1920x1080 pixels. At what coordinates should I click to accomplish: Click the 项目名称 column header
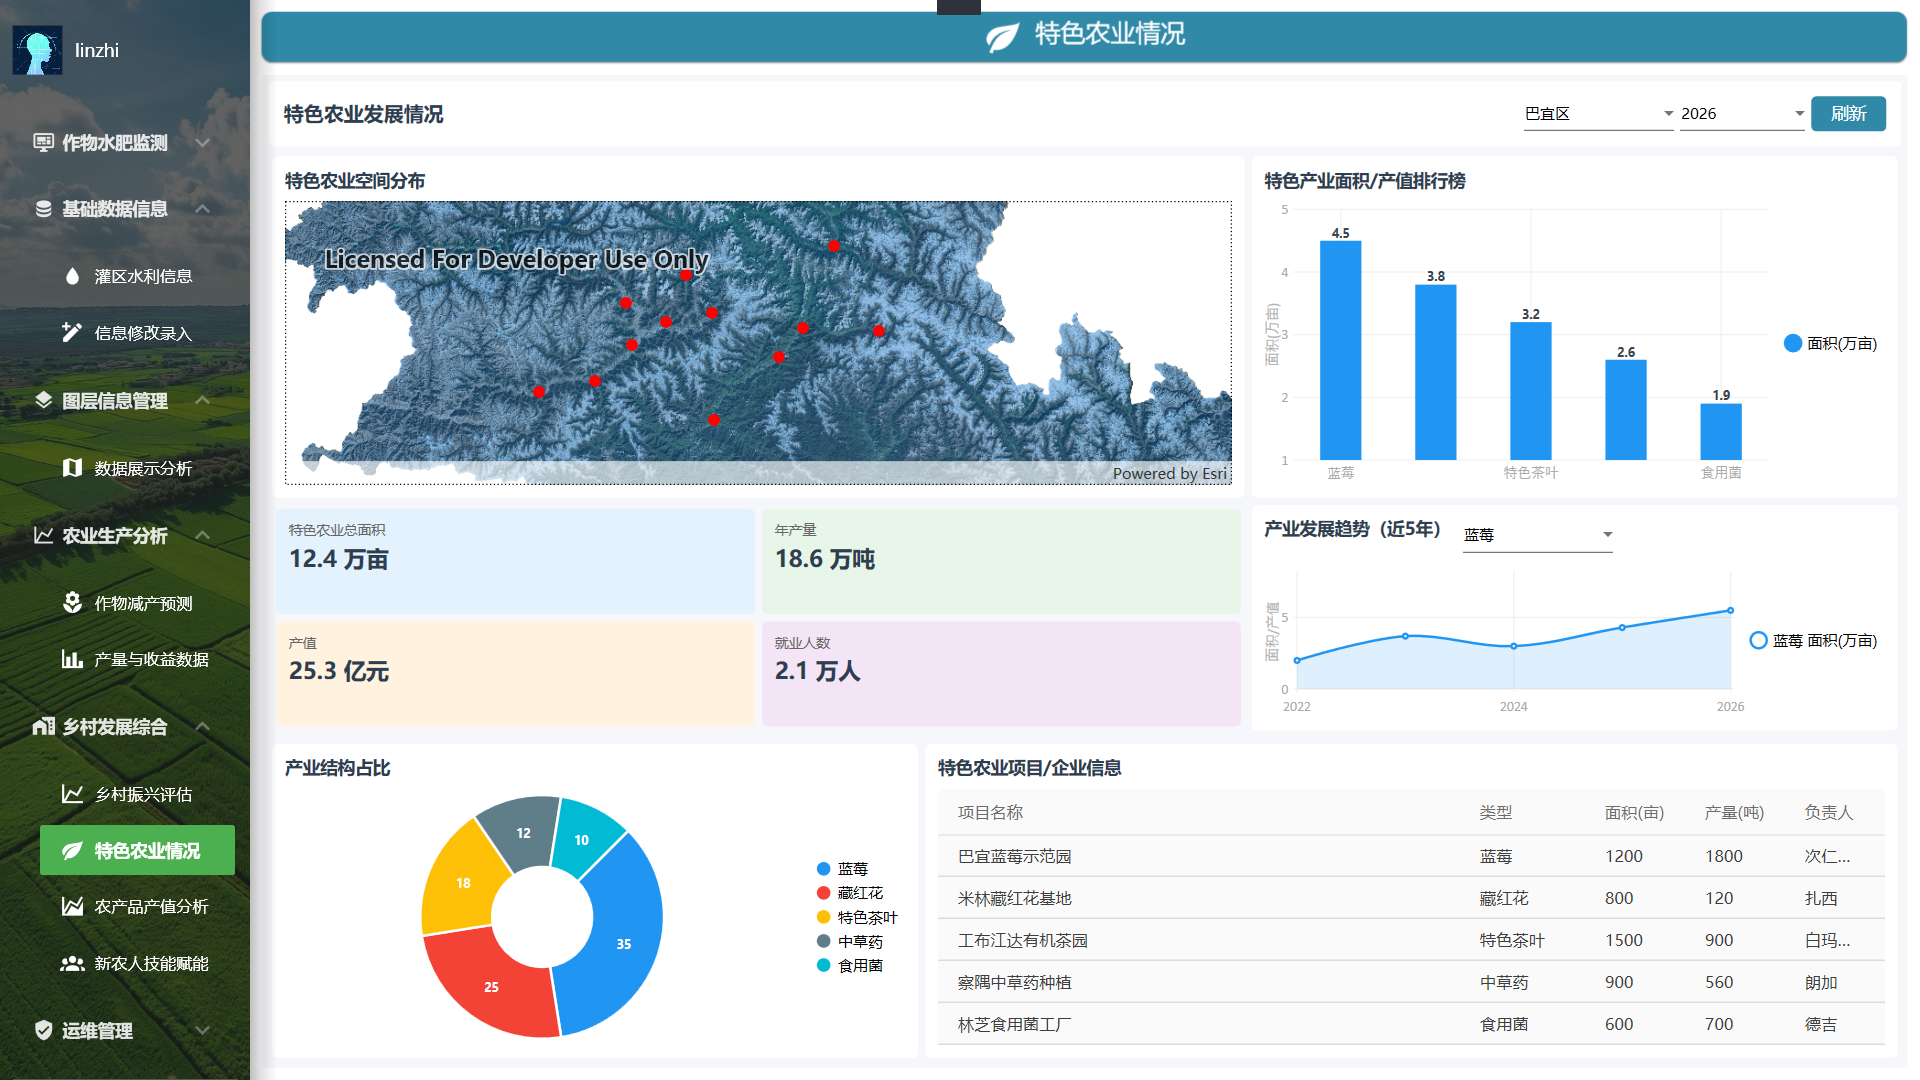tap(990, 813)
